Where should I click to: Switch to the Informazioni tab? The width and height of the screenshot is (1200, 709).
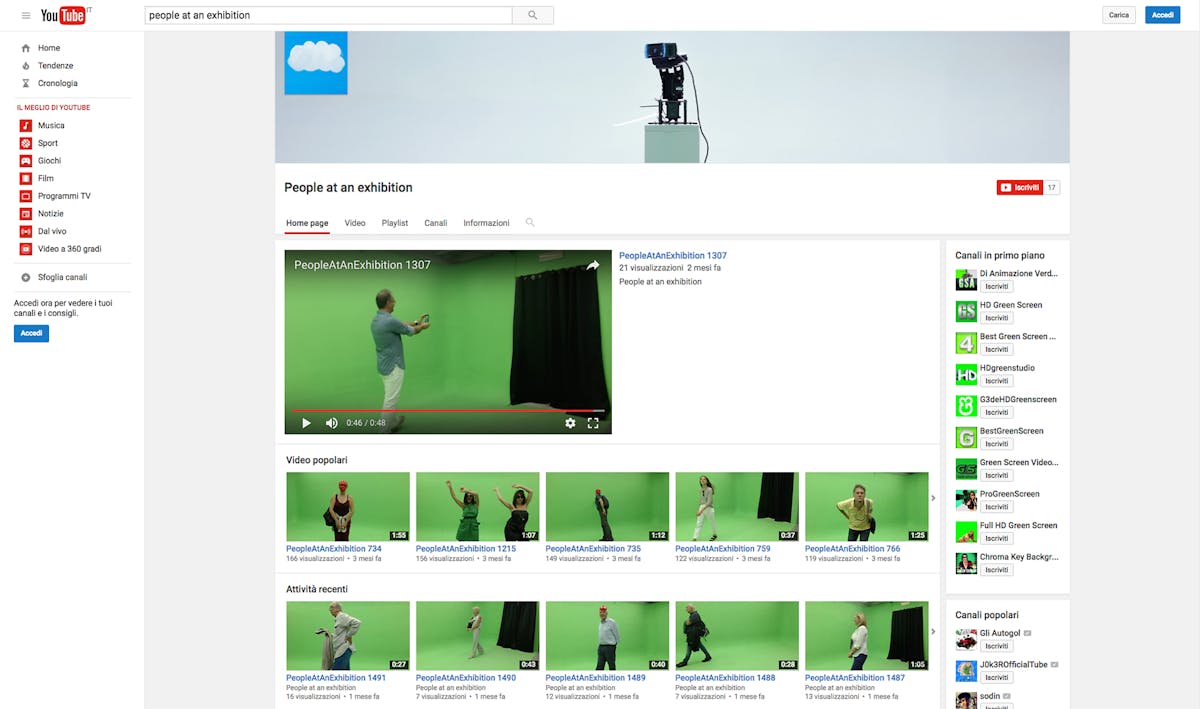(x=486, y=223)
